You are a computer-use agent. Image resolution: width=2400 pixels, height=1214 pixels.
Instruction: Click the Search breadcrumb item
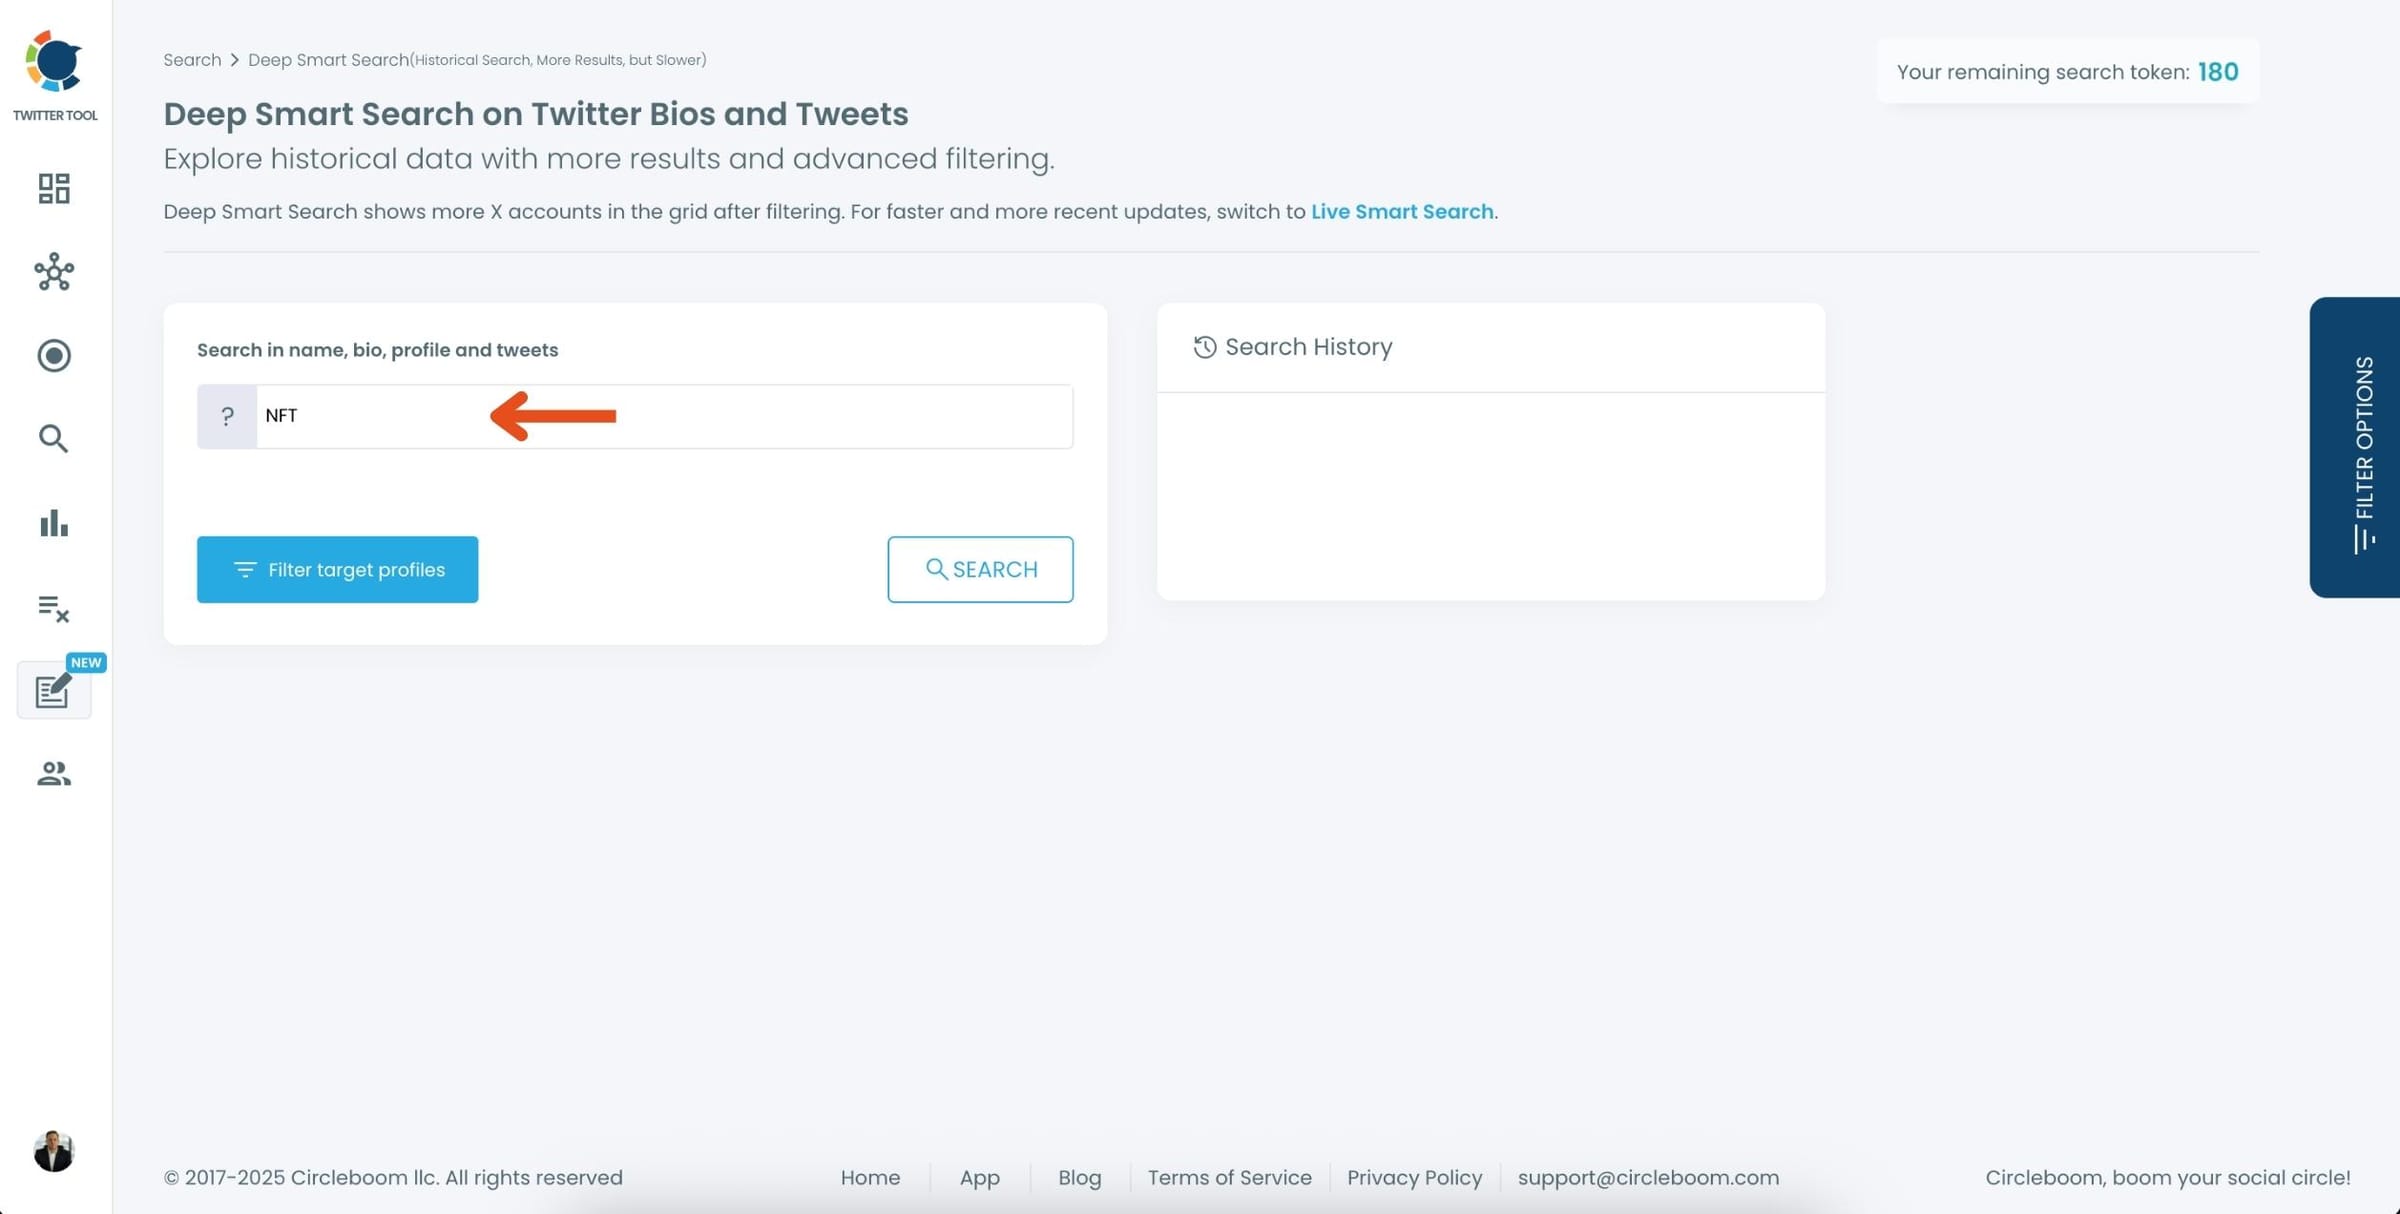192,59
